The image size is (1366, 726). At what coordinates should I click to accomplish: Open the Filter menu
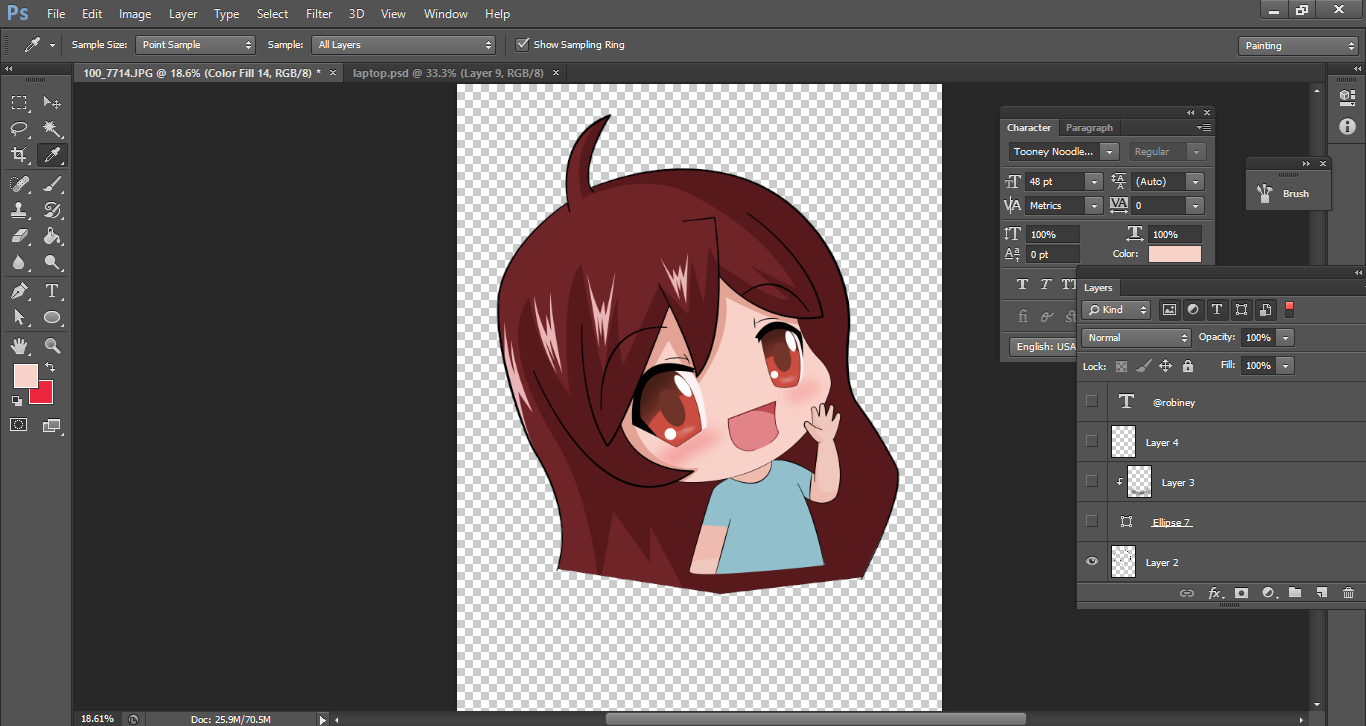tap(319, 14)
